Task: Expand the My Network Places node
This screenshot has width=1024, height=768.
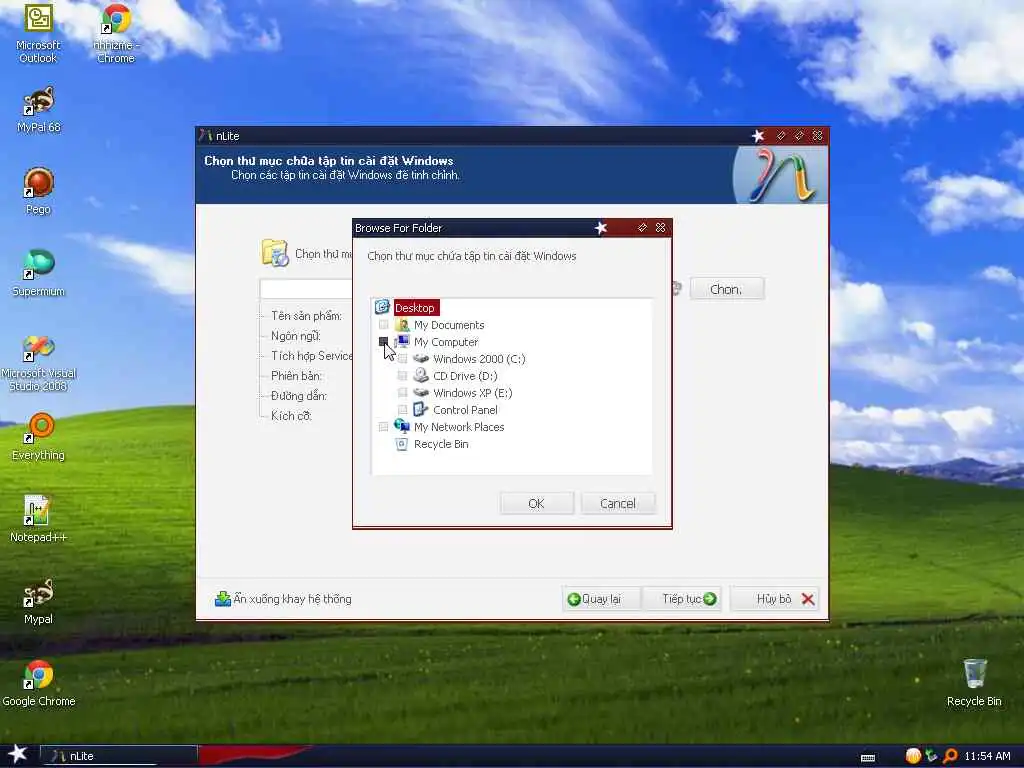Action: coord(383,426)
